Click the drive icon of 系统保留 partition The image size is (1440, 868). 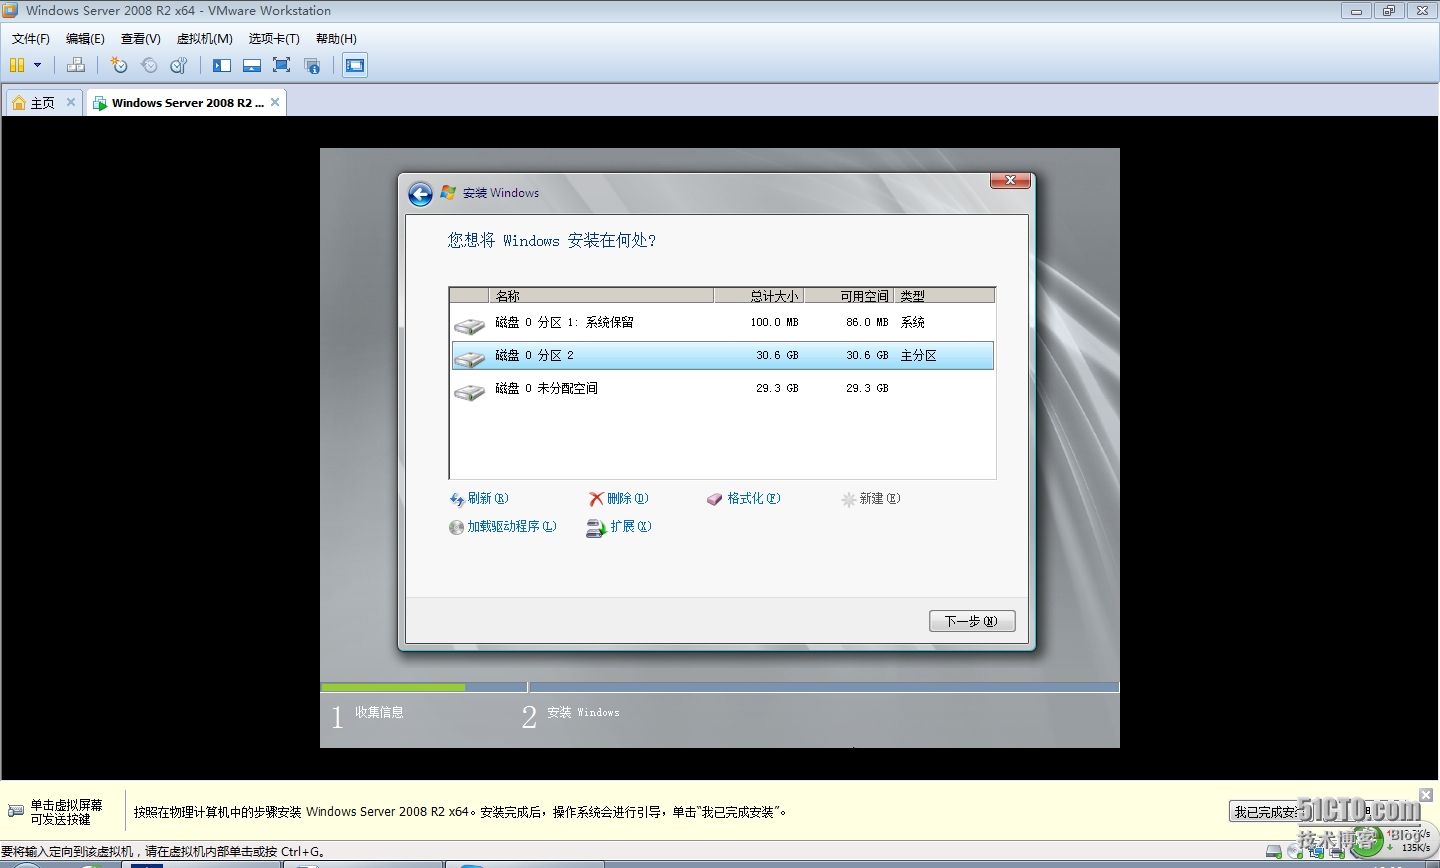pos(469,325)
